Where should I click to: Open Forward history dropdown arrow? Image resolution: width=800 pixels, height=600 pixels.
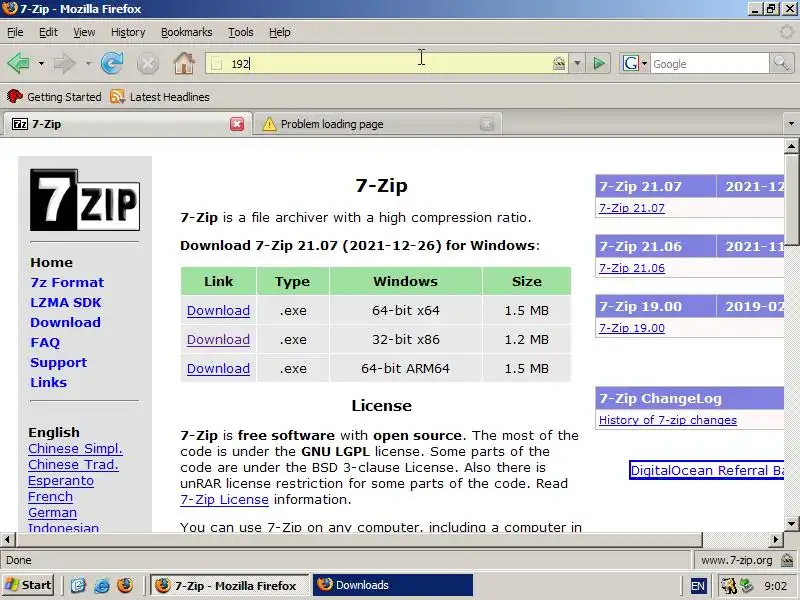(88, 64)
